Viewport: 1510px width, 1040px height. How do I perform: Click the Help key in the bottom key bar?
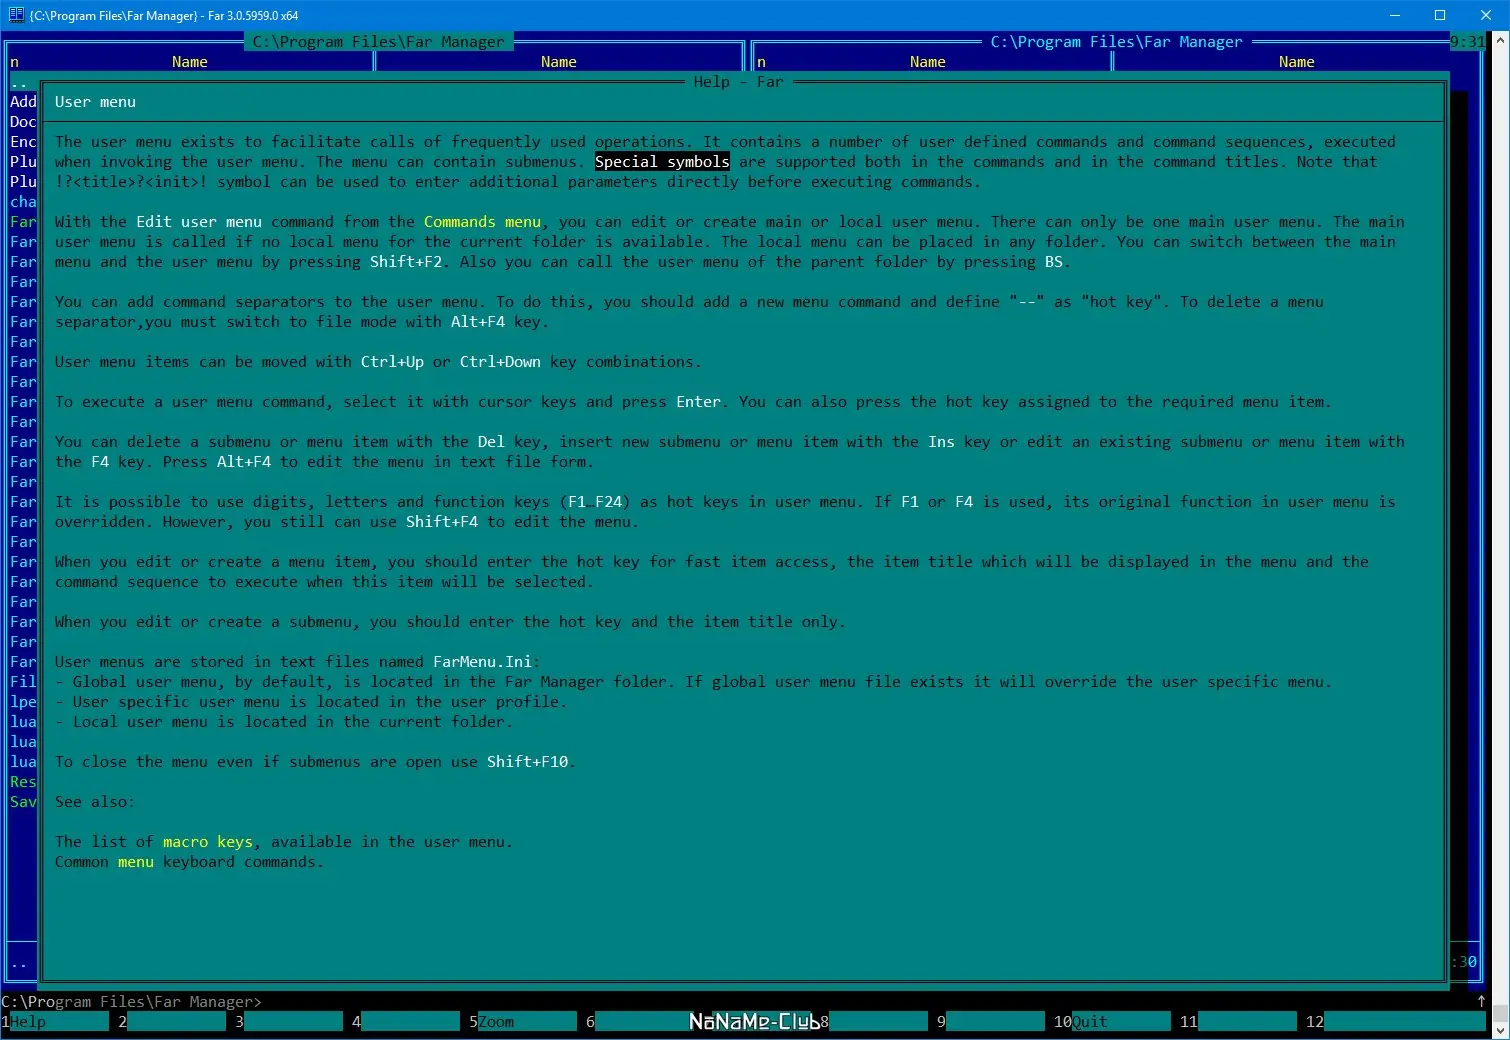(x=59, y=1021)
